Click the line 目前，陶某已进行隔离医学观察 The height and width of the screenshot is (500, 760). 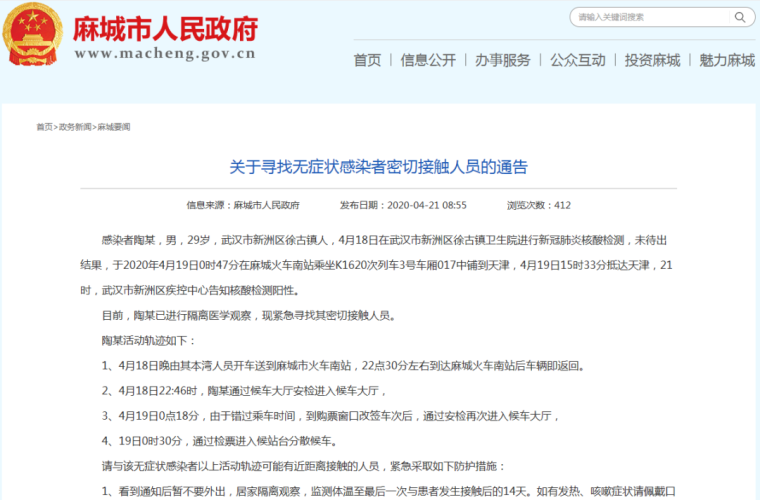tap(250, 316)
